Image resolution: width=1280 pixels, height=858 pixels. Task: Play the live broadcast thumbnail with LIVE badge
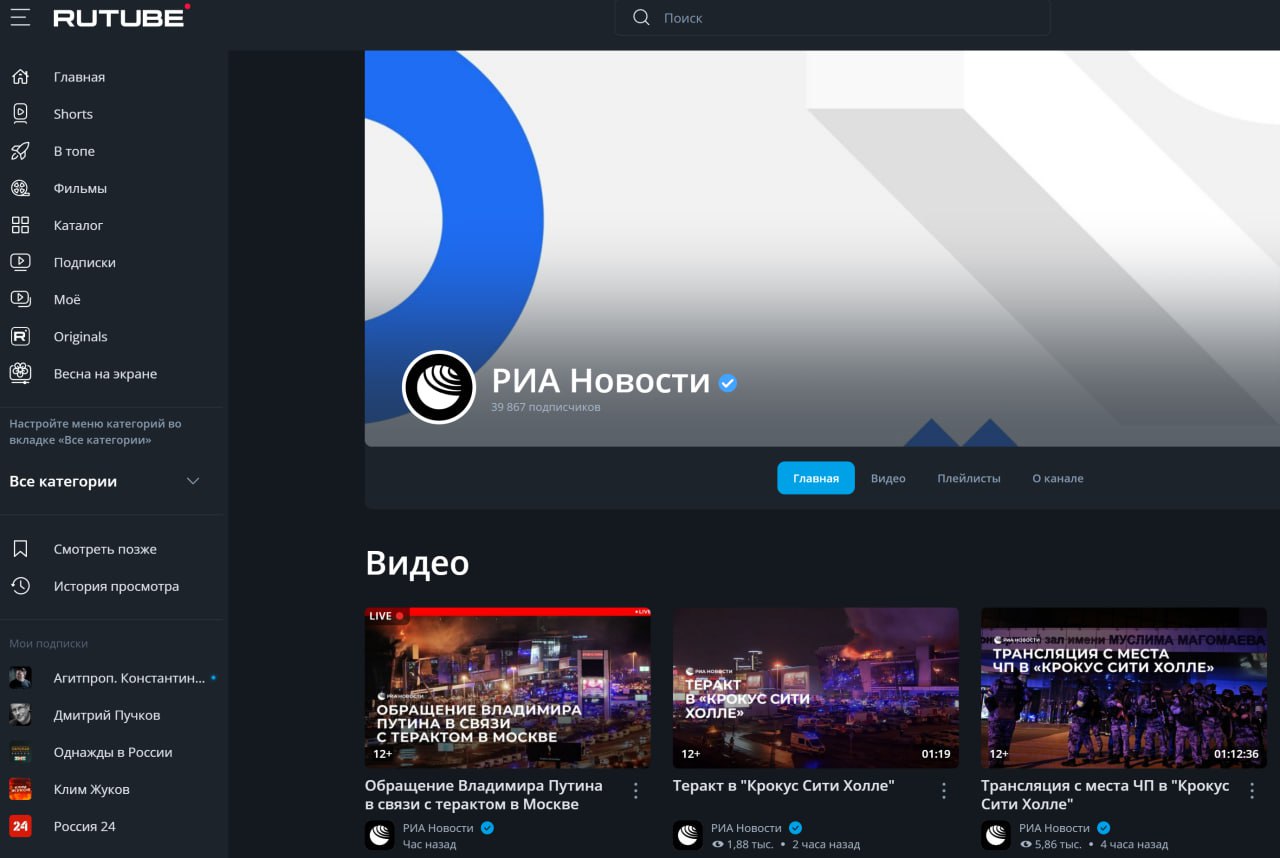pos(507,687)
